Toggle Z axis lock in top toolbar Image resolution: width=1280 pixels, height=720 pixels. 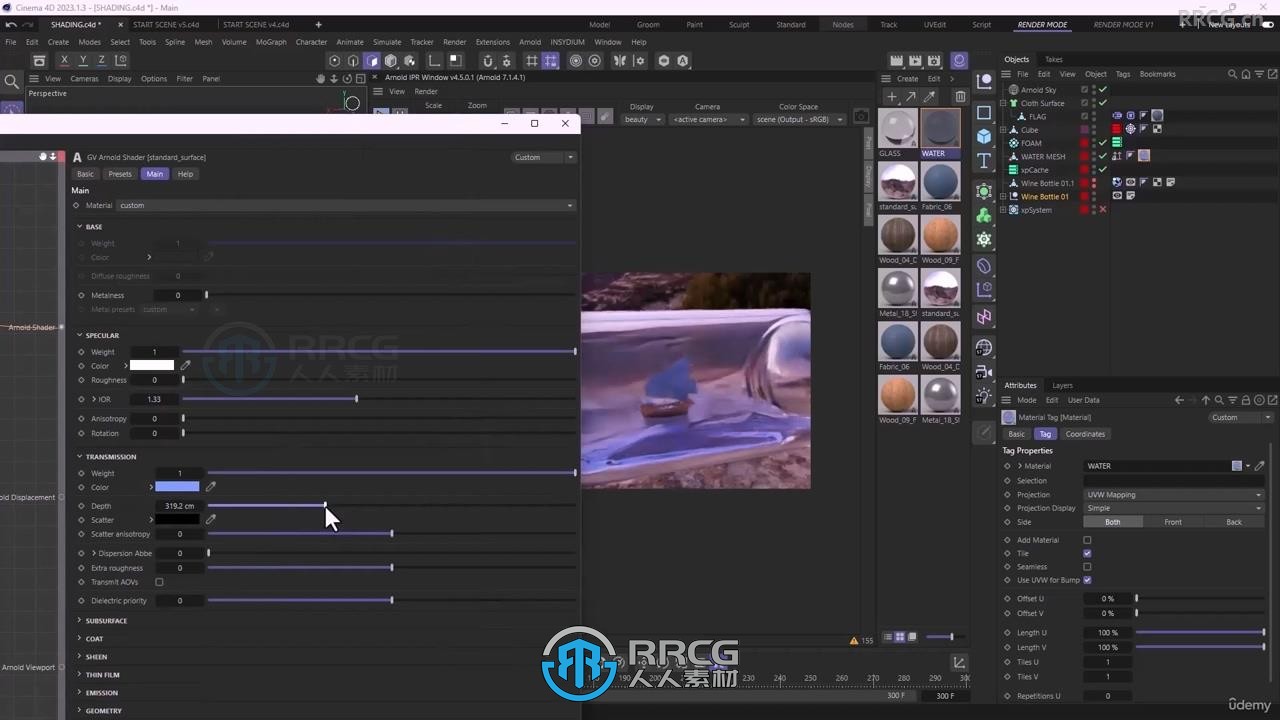point(101,61)
